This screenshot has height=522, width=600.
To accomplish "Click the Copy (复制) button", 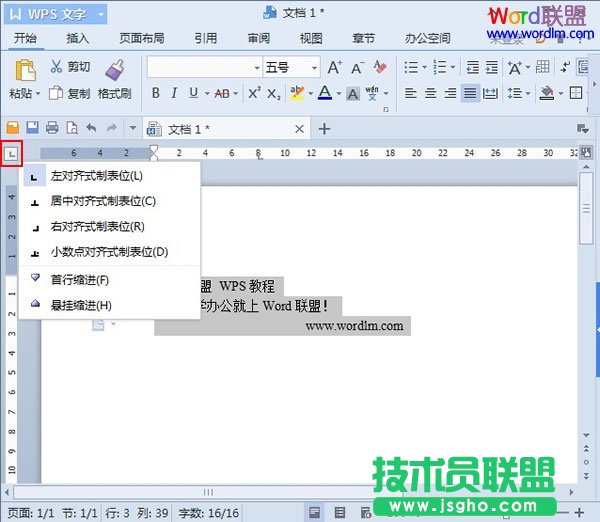I will [x=70, y=93].
